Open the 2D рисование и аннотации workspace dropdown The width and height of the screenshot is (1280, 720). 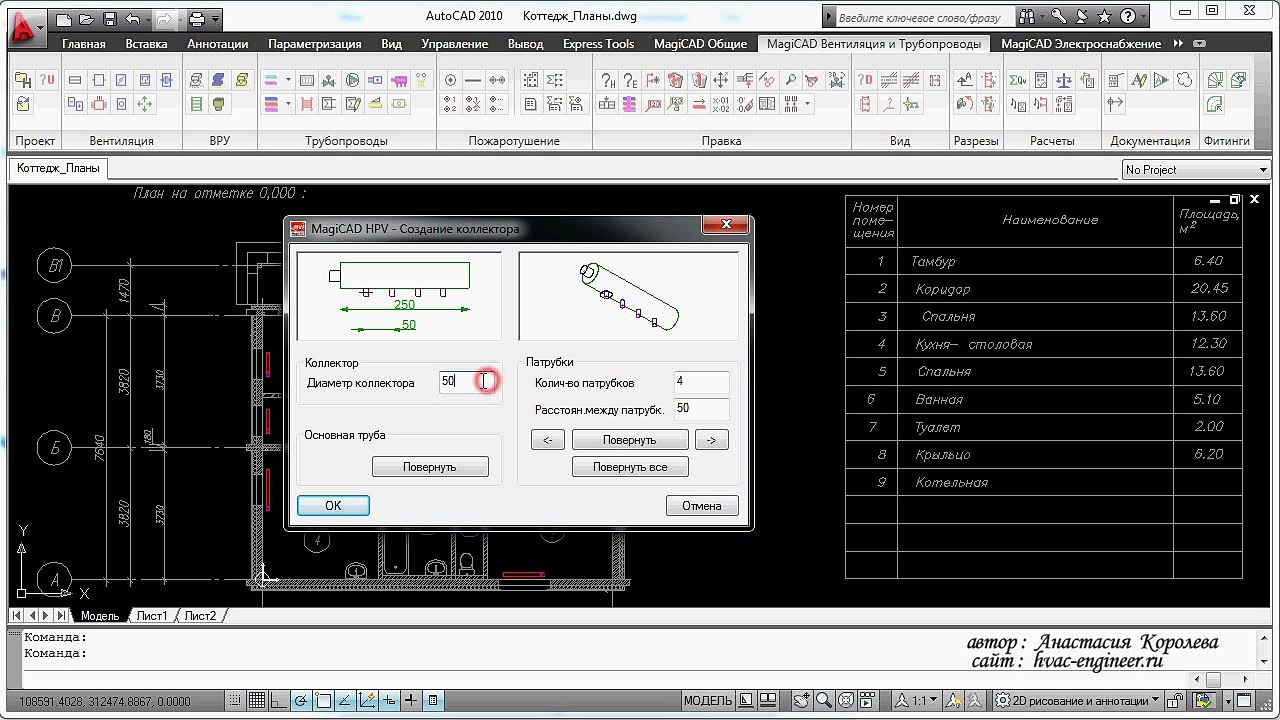pos(1078,701)
